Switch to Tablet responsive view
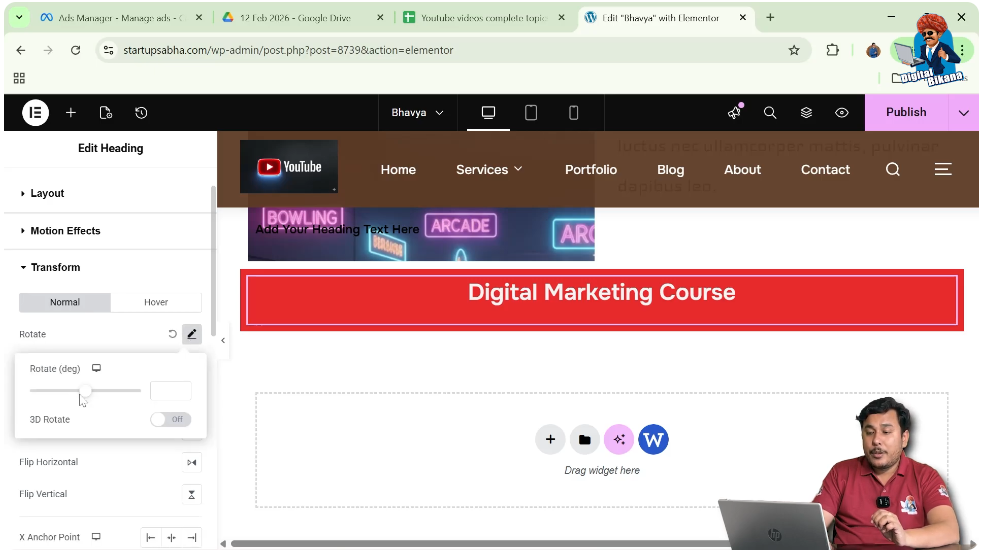The height and width of the screenshot is (554, 982). click(531, 113)
